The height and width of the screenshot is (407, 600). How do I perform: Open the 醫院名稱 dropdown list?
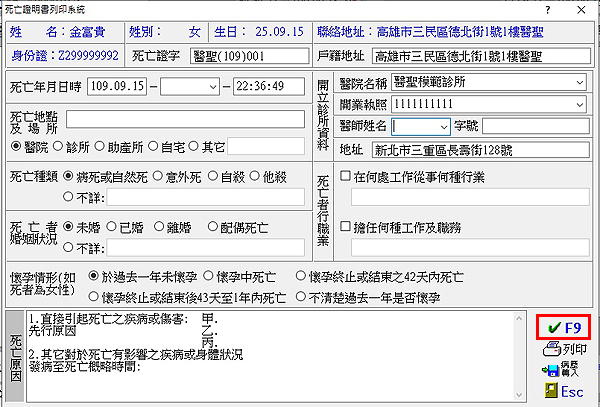[x=576, y=82]
